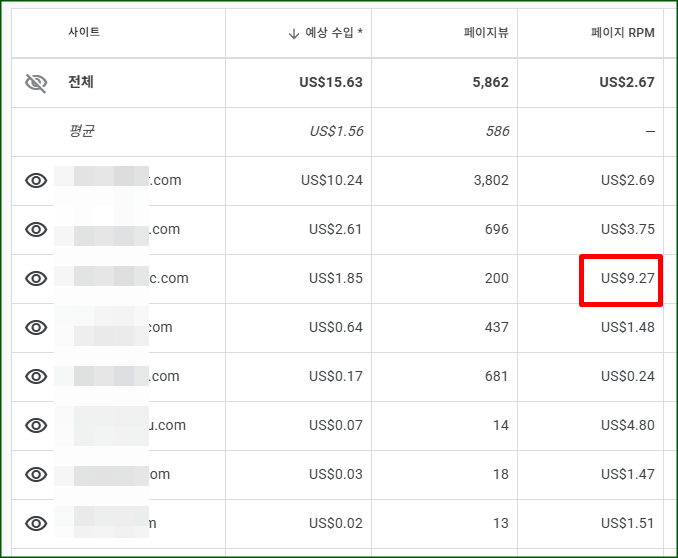Hide the site earning US$10.24
The width and height of the screenshot is (678, 558).
tap(36, 181)
